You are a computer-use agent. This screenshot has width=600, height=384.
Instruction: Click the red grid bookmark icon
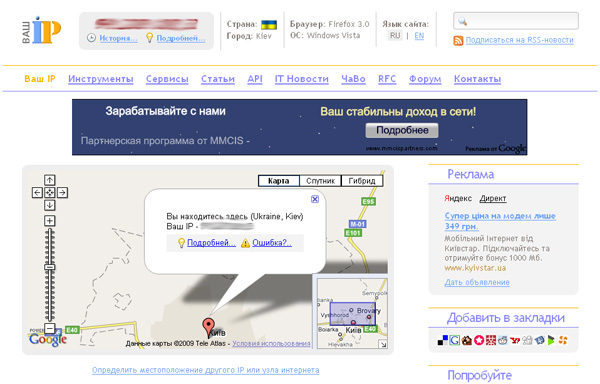point(491,340)
